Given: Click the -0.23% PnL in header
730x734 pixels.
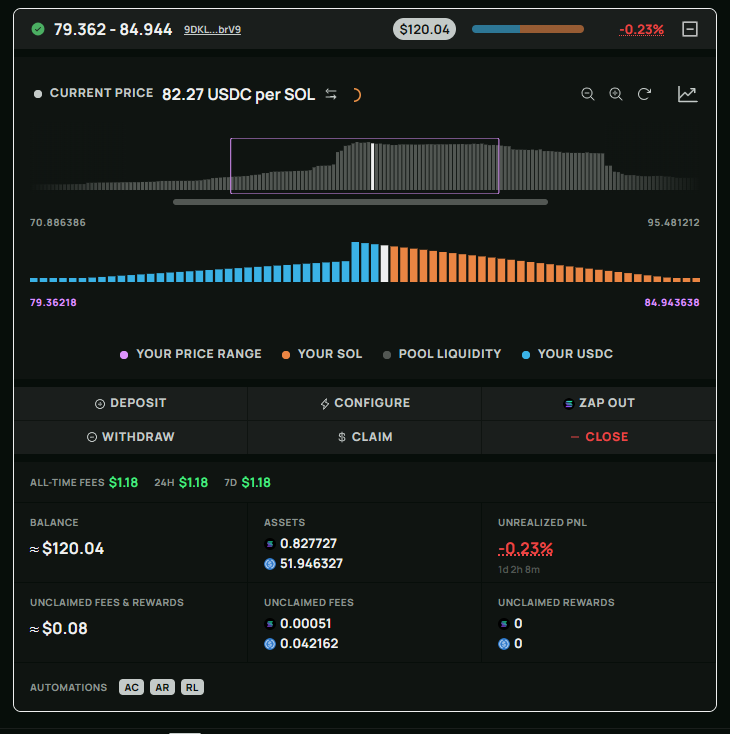Looking at the screenshot, I should click(641, 29).
